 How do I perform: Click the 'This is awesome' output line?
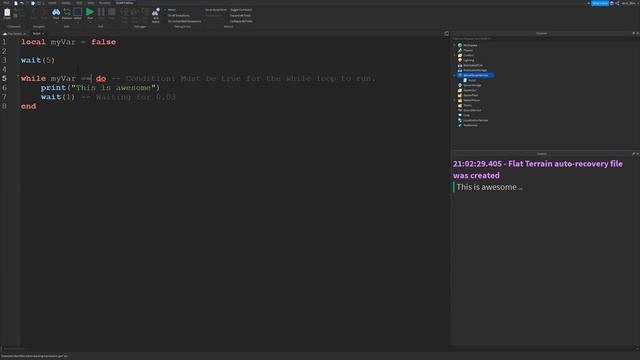(x=486, y=187)
